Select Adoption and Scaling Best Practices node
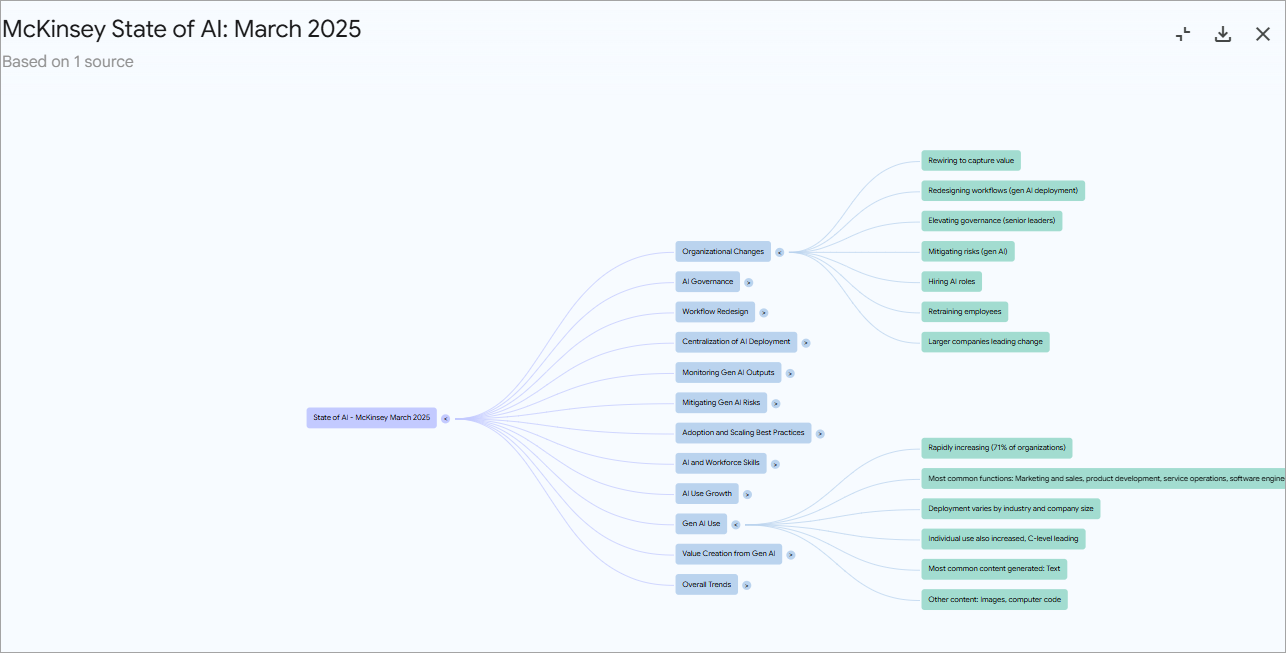 (743, 433)
